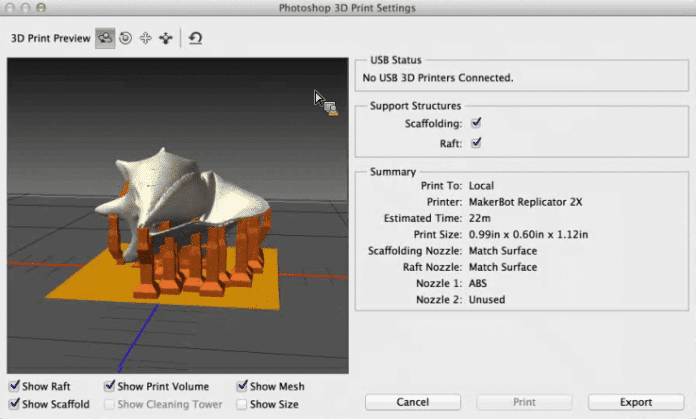Image resolution: width=696 pixels, height=419 pixels.
Task: Toggle the Show Raft checkbox
Action: (14, 387)
